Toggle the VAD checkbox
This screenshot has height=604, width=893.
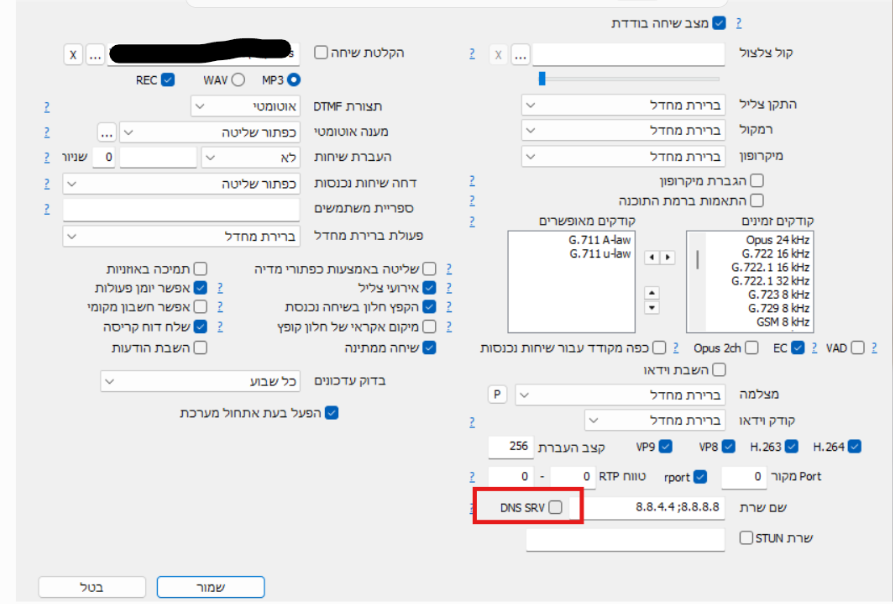point(856,347)
